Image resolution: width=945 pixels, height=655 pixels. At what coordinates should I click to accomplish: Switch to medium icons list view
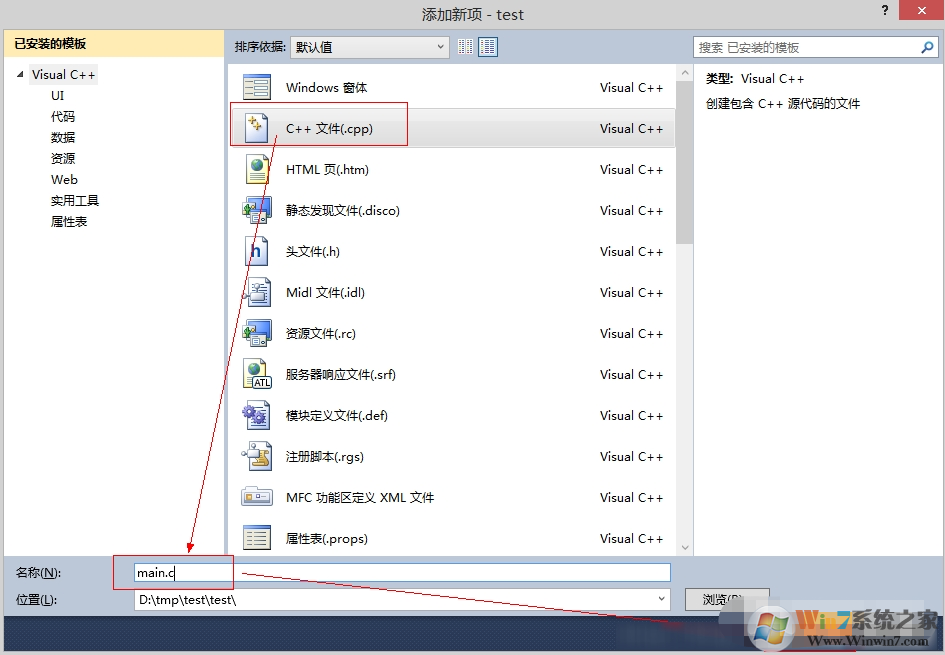click(x=488, y=46)
